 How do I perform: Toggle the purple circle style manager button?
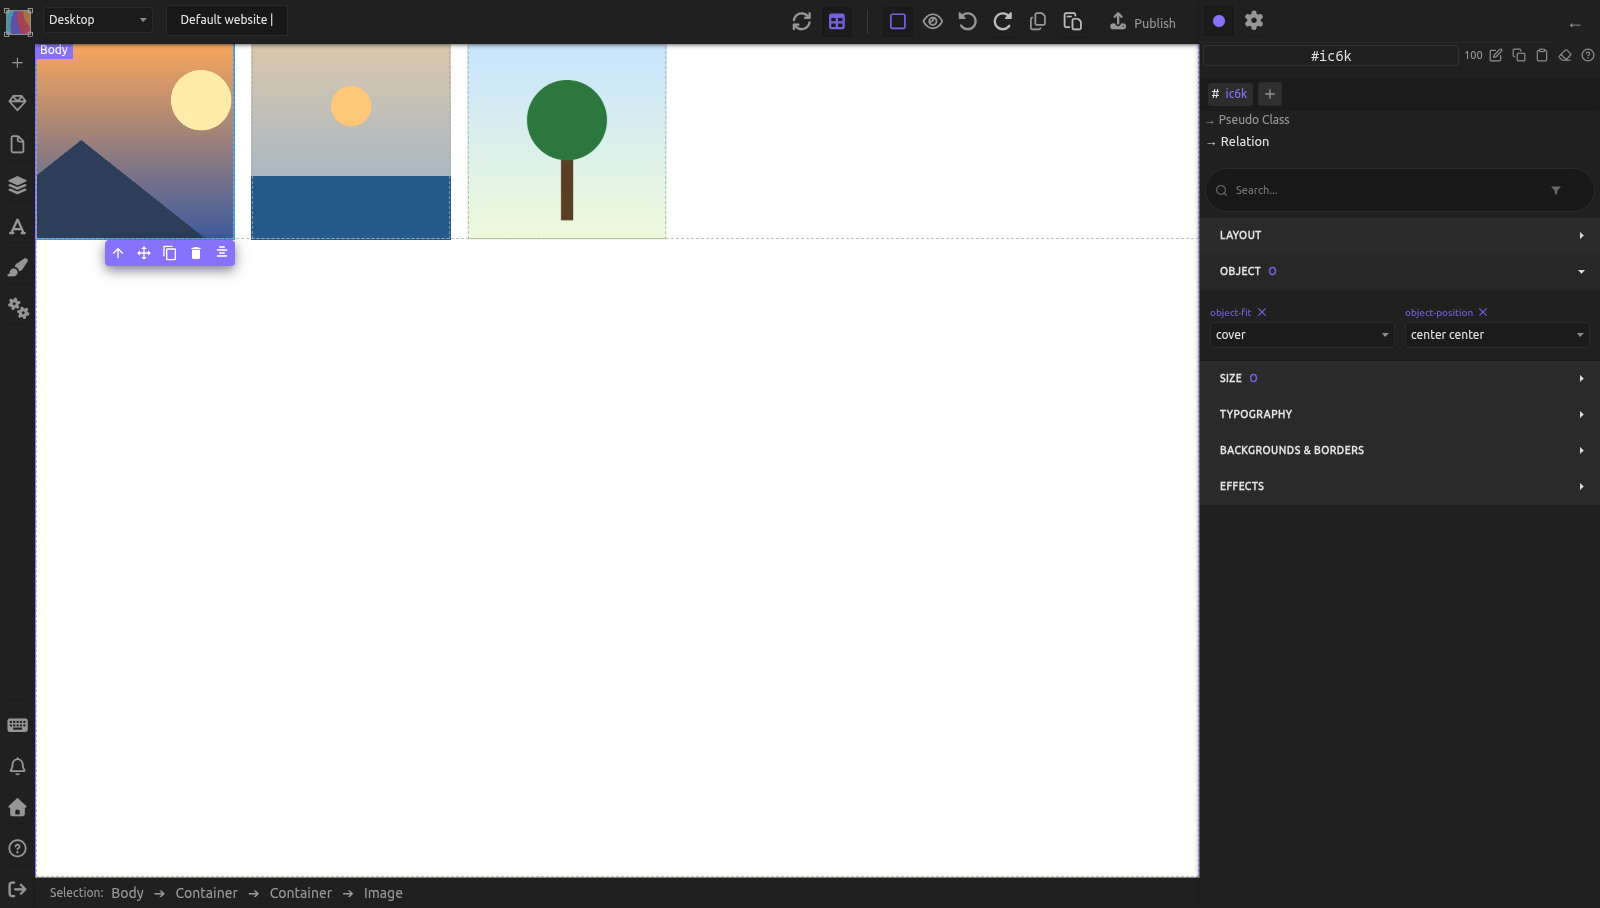click(1219, 21)
